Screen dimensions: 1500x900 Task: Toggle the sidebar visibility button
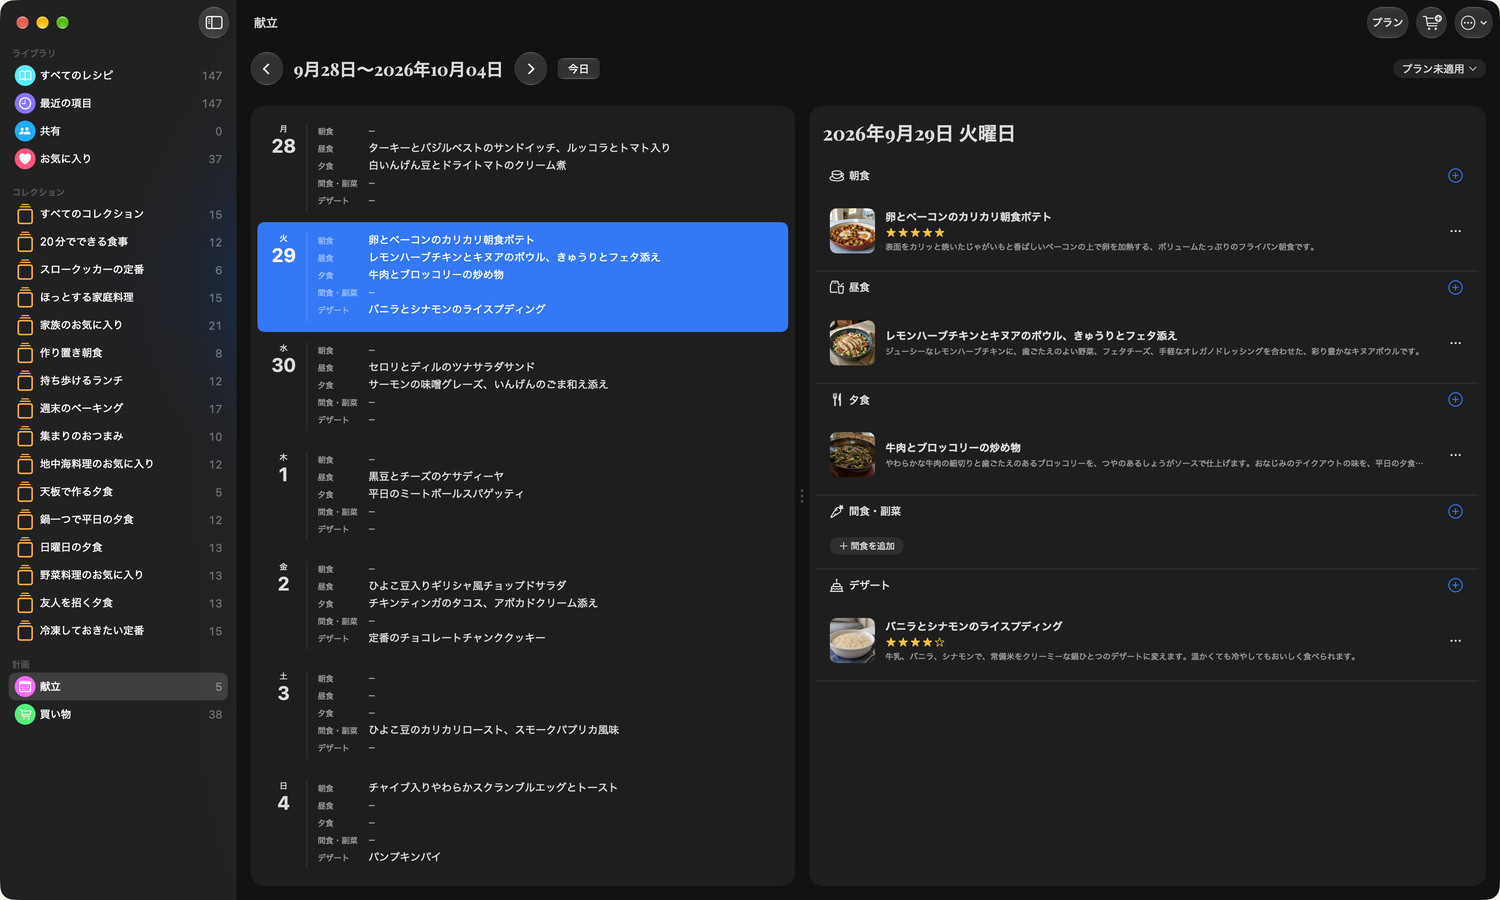coord(214,22)
